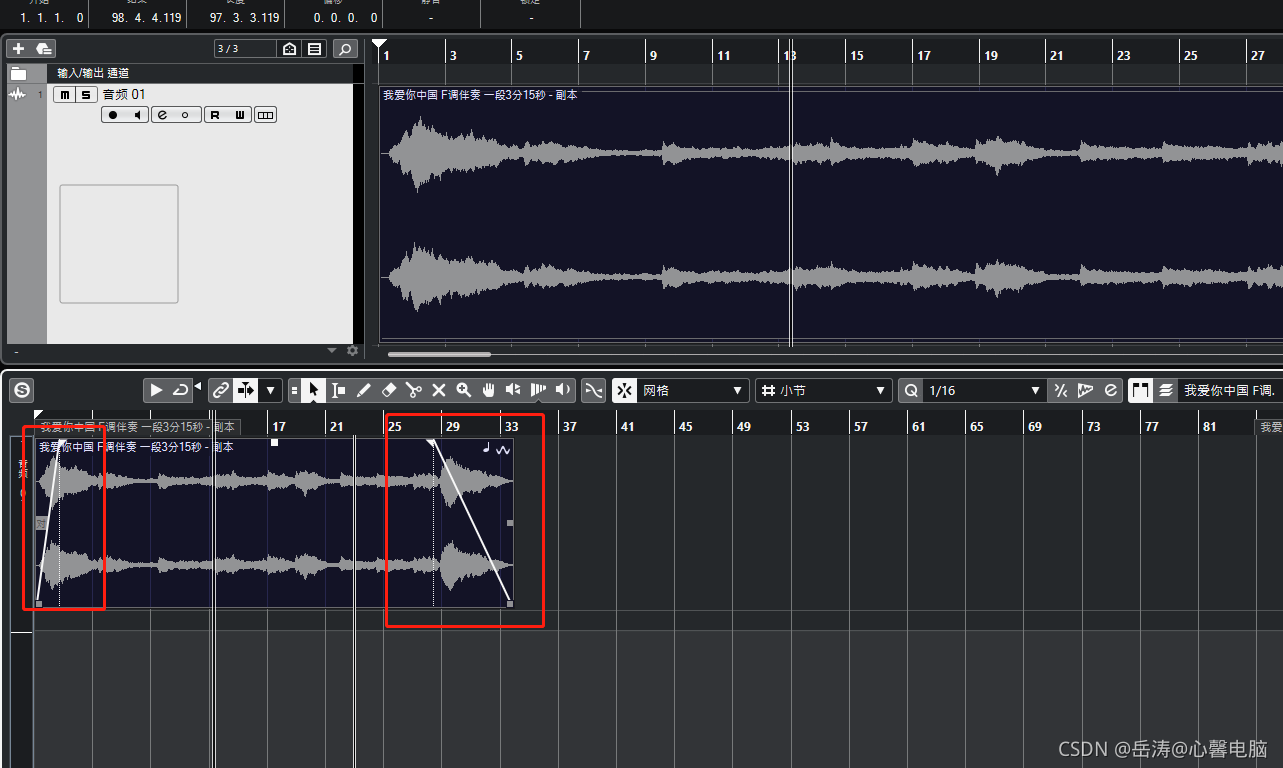Viewport: 1283px width, 768px height.
Task: Enable record on track 音频 01
Action: 113,115
